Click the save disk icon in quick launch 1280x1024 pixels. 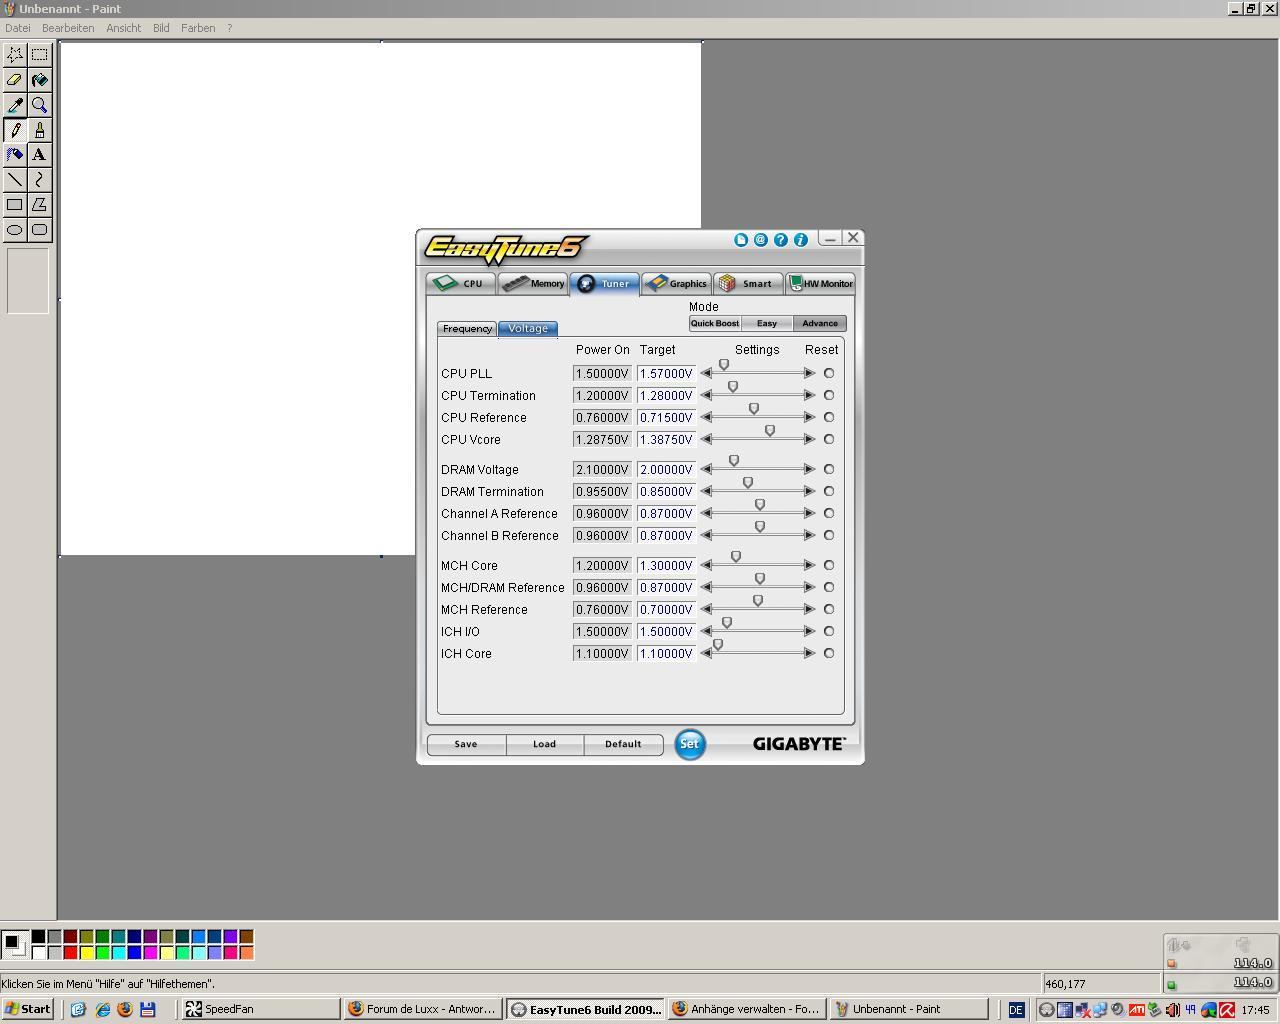pos(148,1009)
